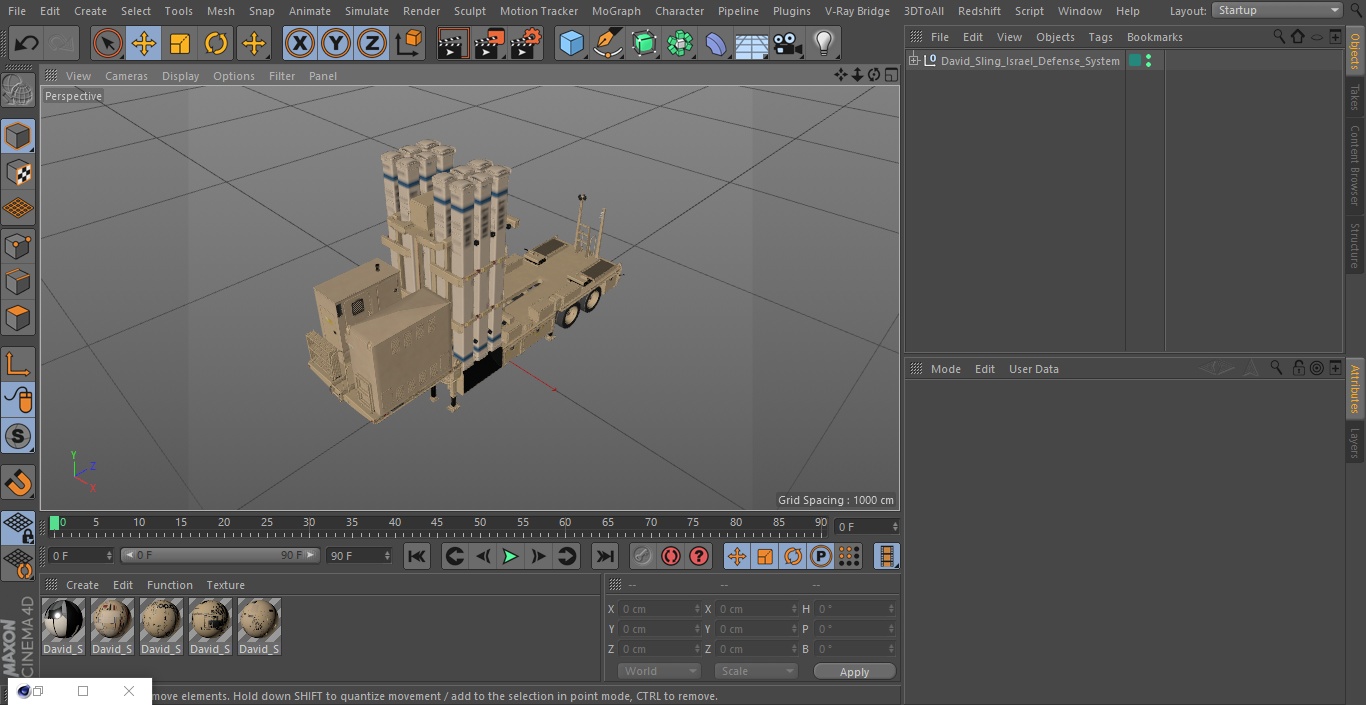Play animation forward
Image resolution: width=1366 pixels, height=705 pixels.
[x=510, y=557]
